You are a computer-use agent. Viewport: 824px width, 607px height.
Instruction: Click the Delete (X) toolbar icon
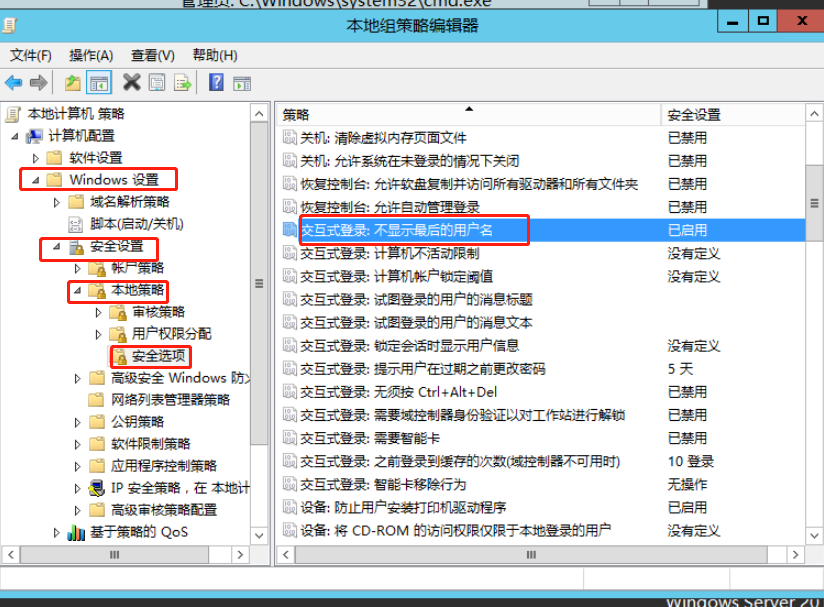(131, 83)
